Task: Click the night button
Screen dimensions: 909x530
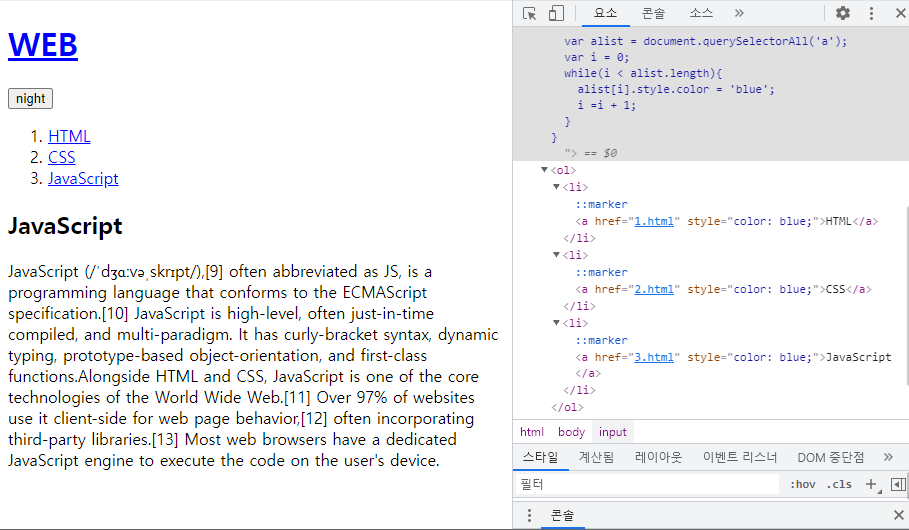Action: (30, 99)
